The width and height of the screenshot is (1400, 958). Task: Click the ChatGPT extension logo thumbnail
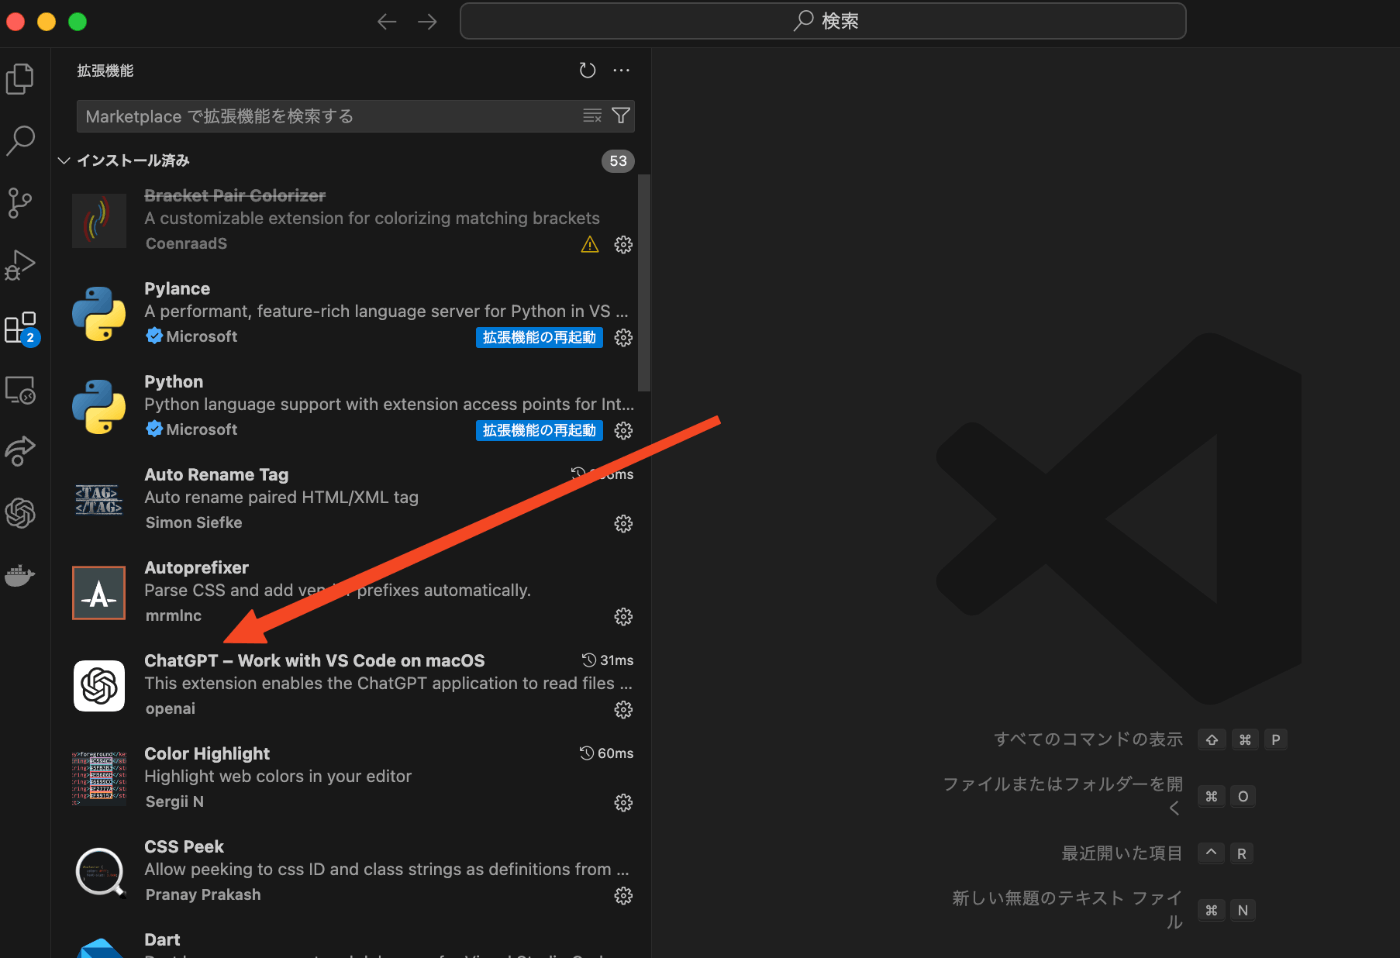[x=99, y=686]
